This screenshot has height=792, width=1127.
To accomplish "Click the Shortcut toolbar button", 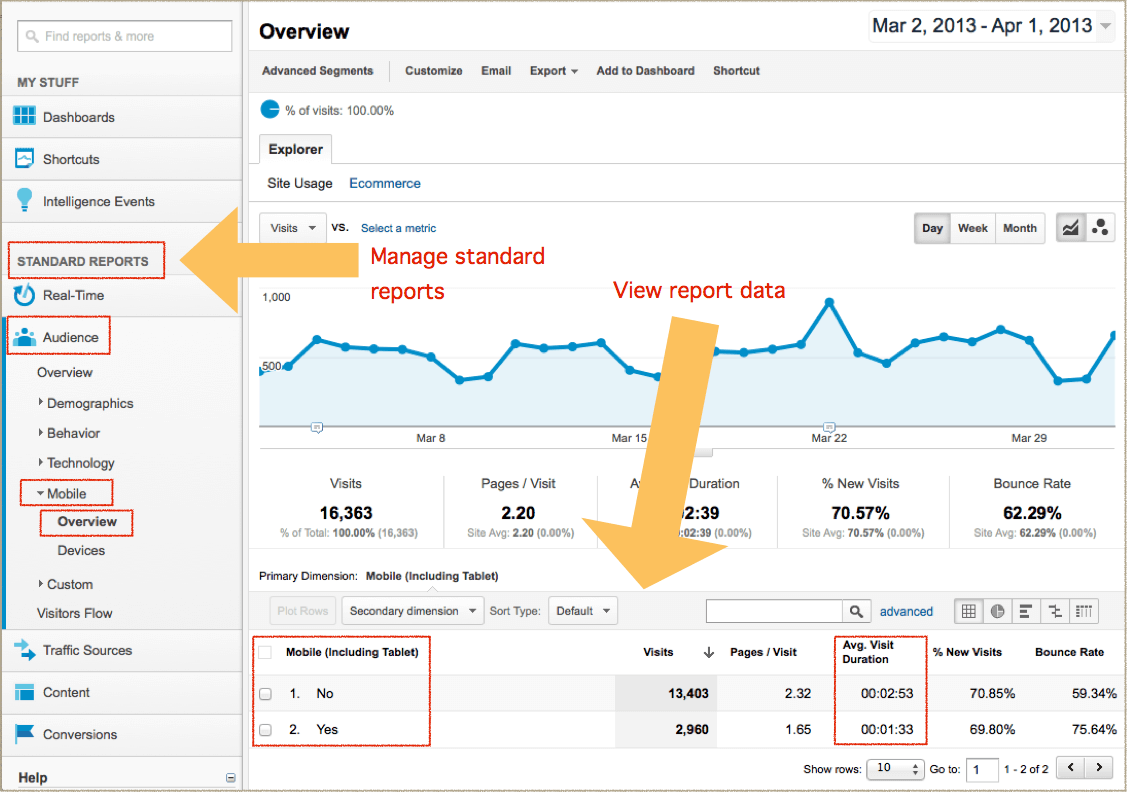I will (736, 70).
